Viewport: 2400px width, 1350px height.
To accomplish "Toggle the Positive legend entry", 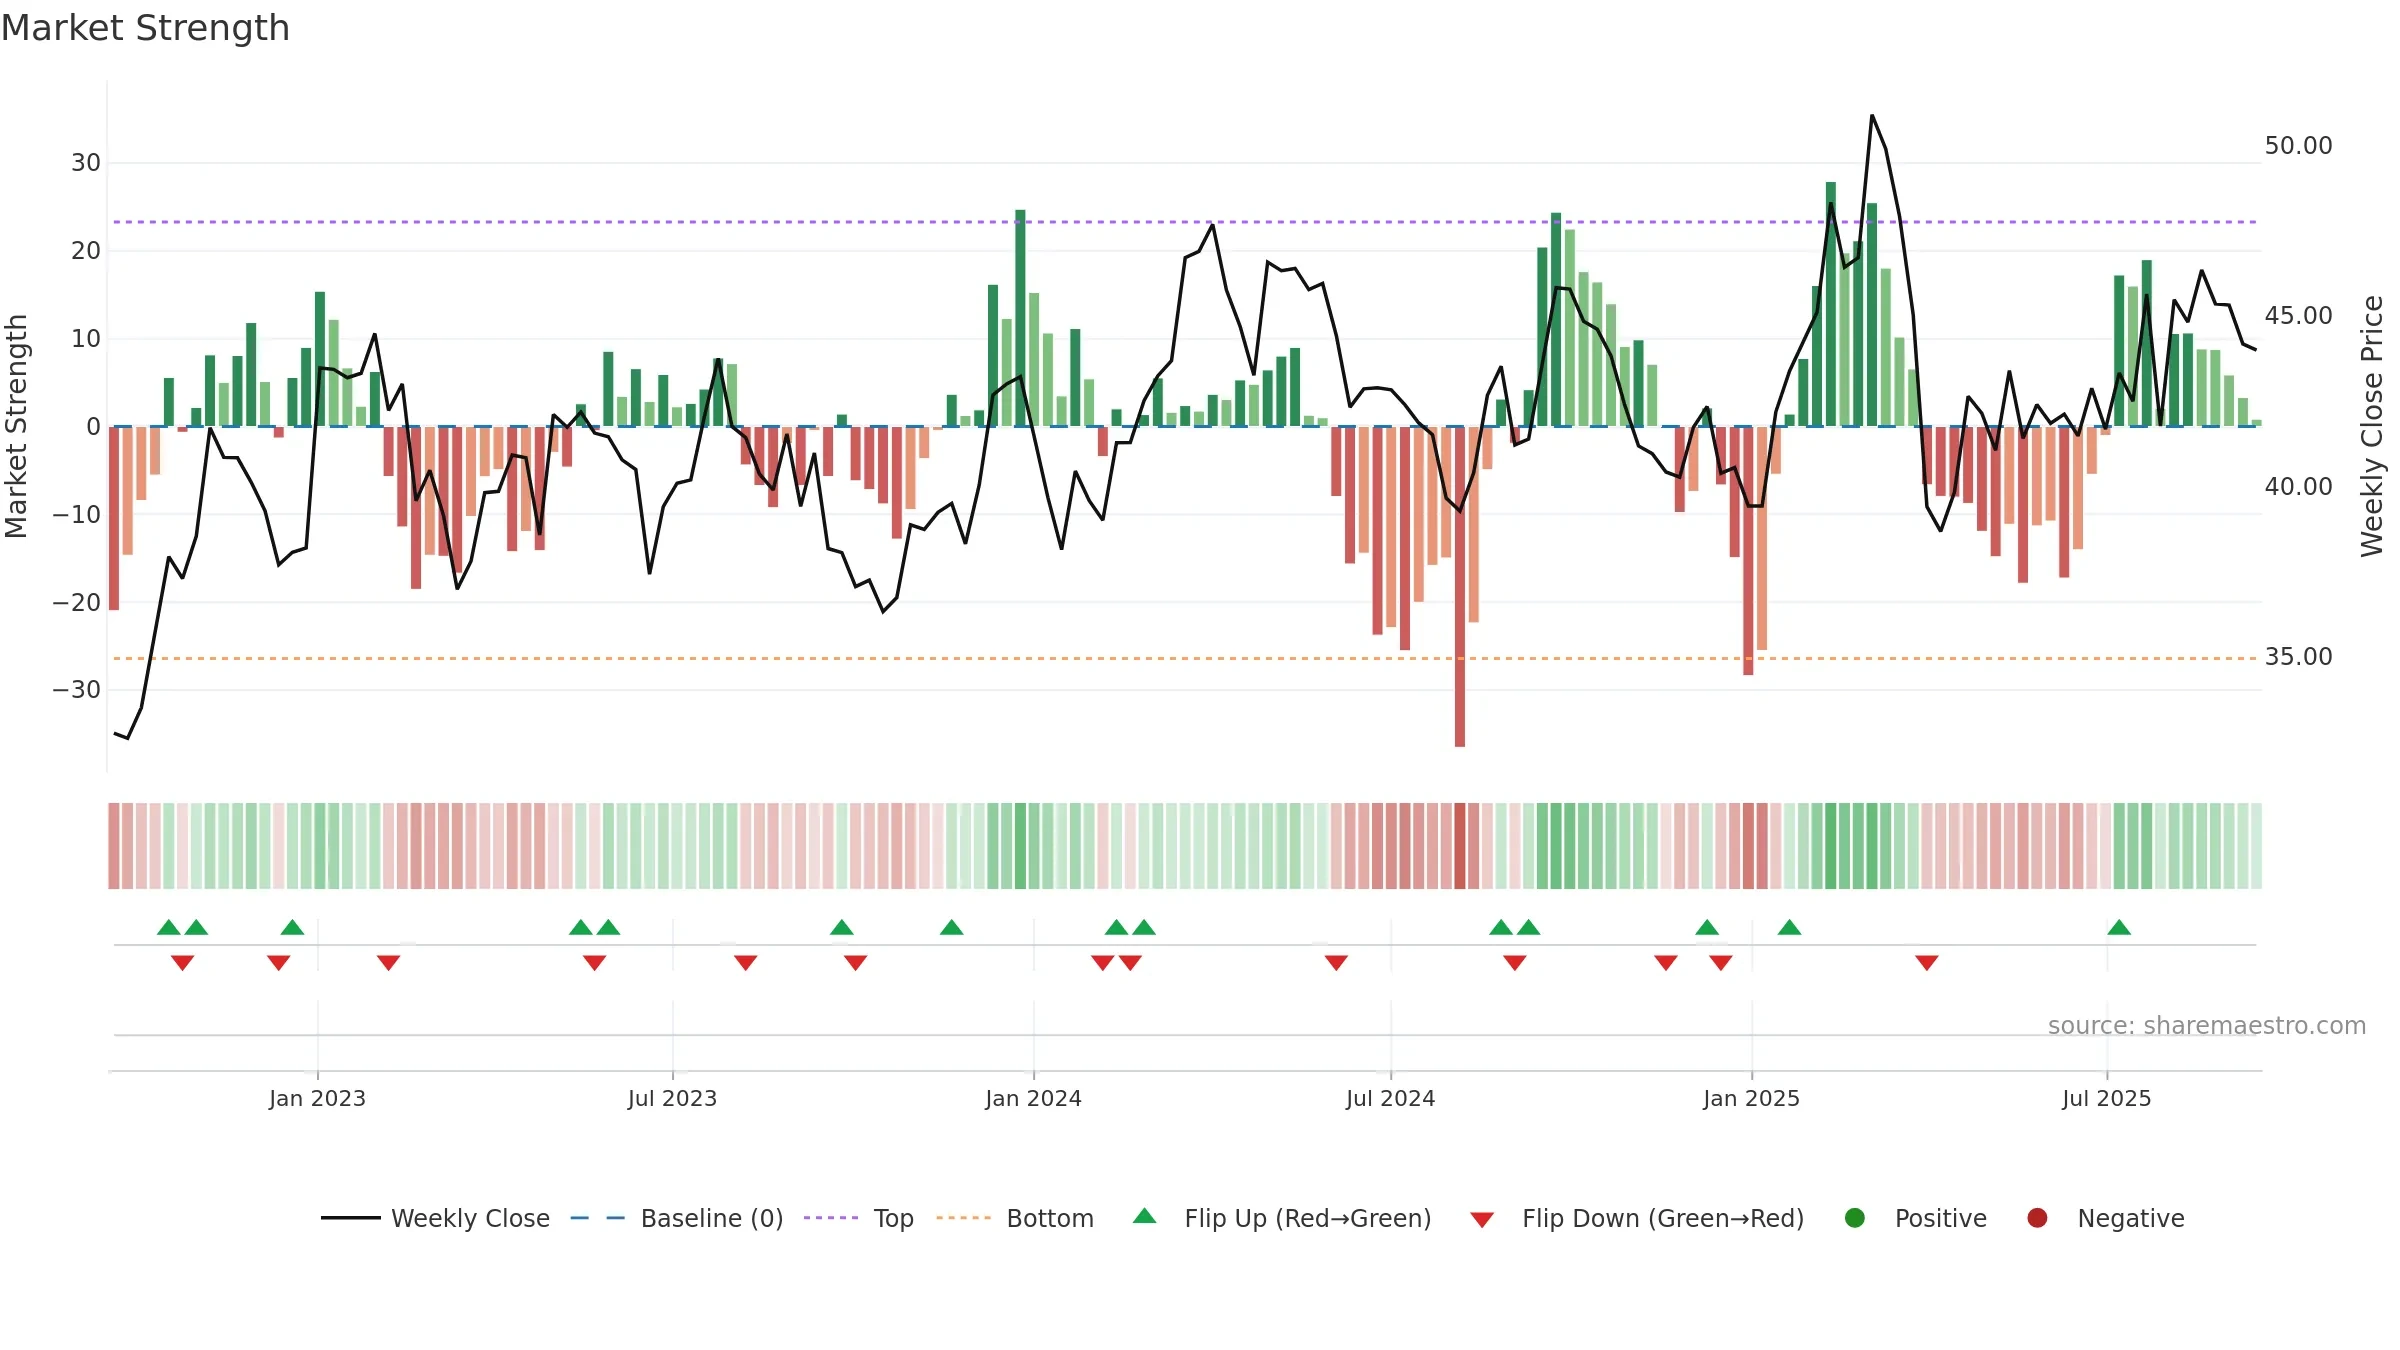I will [1915, 1218].
